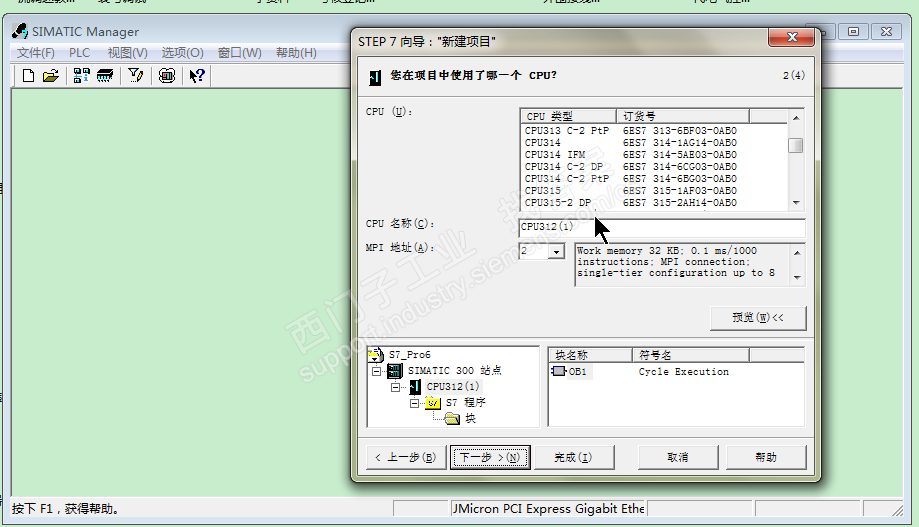The height and width of the screenshot is (527, 919).
Task: Click the 块名称 column header
Action: click(x=590, y=355)
